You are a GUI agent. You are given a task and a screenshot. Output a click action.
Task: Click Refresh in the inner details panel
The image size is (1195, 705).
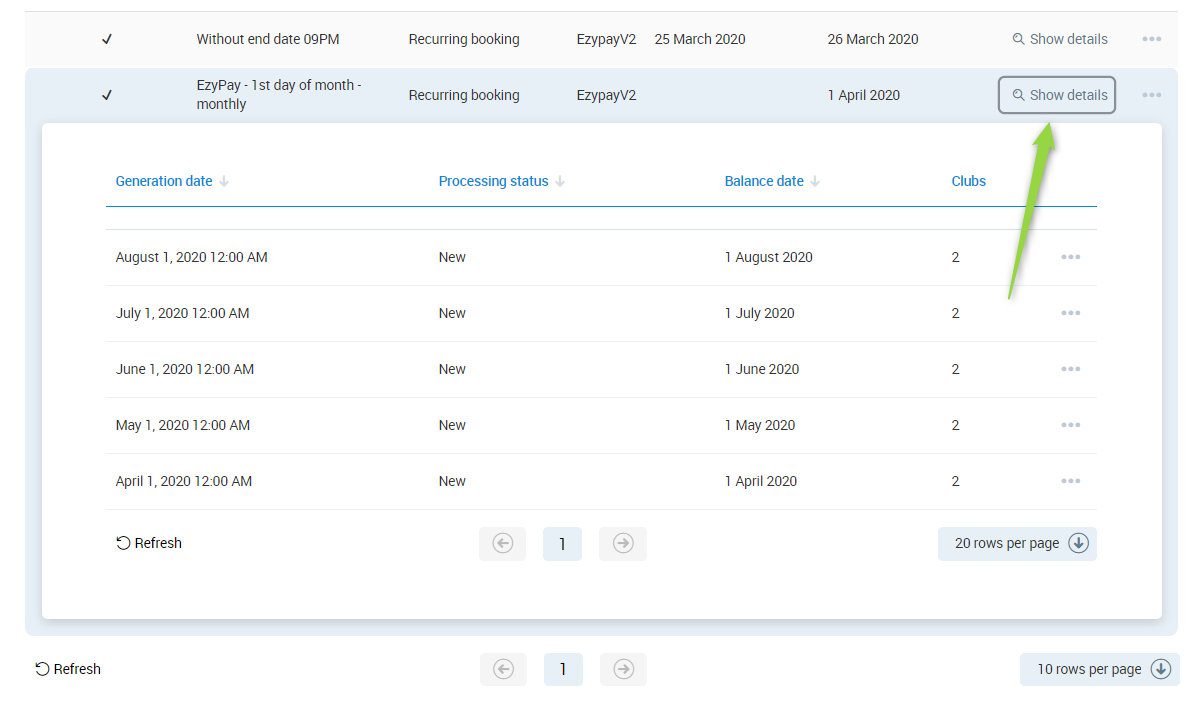point(149,543)
